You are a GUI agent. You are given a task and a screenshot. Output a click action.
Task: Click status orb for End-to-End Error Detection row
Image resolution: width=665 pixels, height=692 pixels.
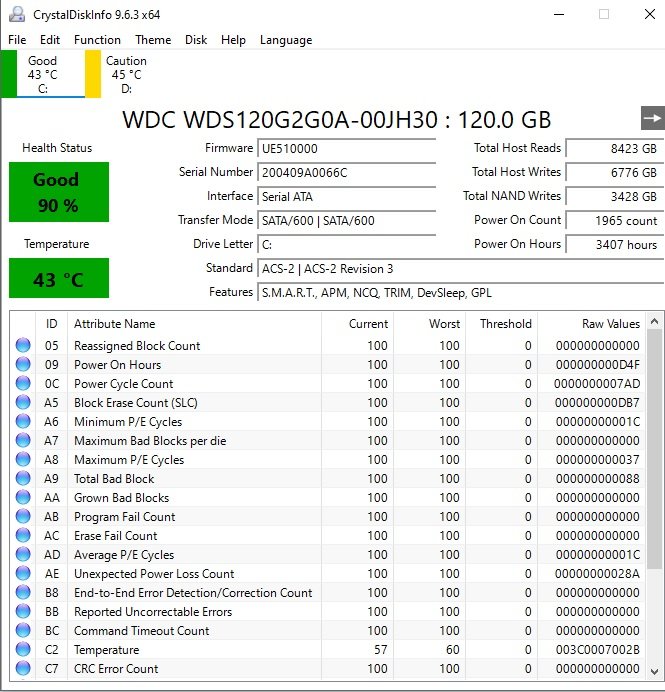coord(23,592)
